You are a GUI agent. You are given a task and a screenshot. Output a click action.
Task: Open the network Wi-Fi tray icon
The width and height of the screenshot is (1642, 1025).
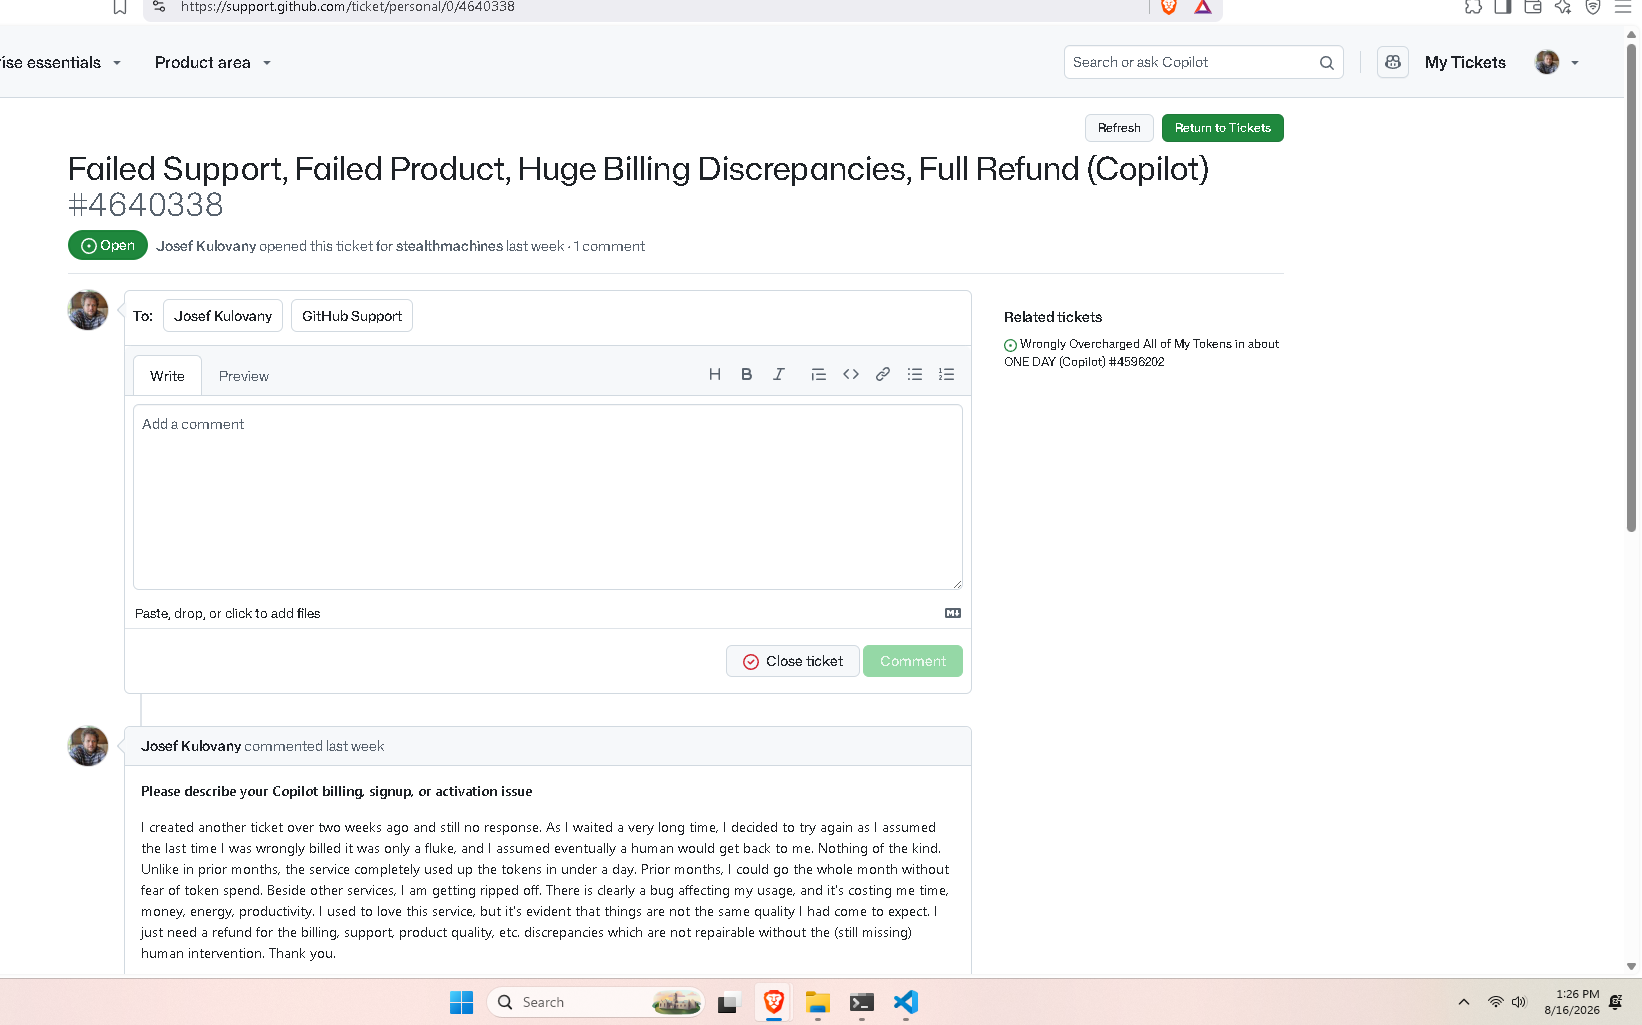click(x=1496, y=1002)
